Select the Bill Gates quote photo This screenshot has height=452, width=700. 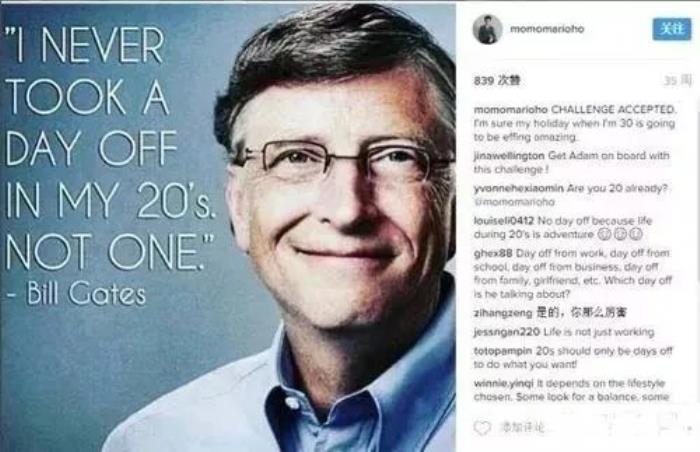point(228,227)
